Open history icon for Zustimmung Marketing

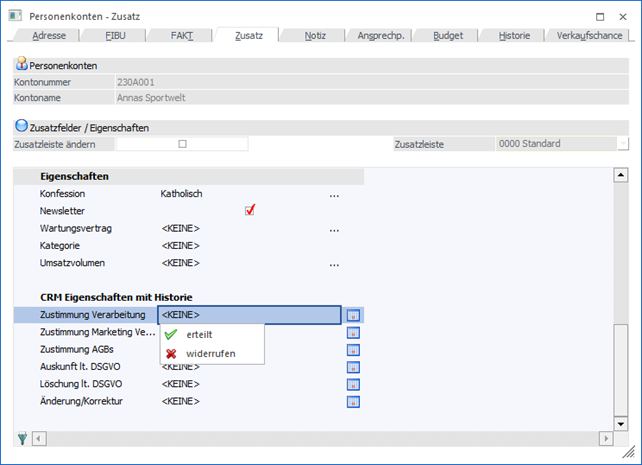pos(353,333)
